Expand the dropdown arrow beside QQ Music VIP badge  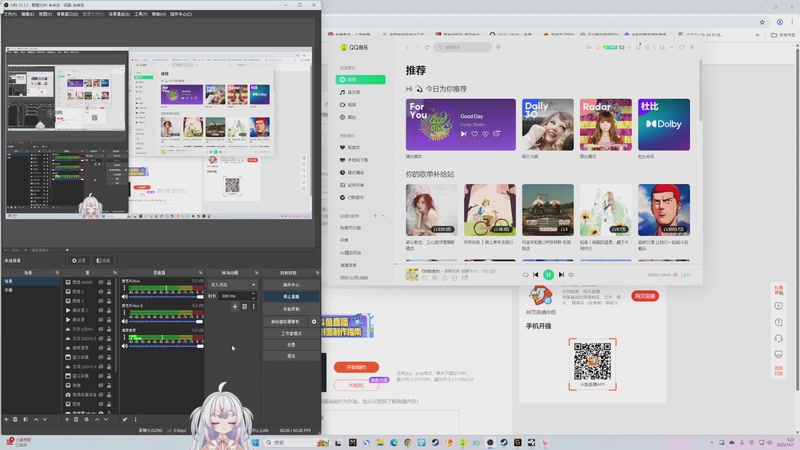[x=630, y=47]
